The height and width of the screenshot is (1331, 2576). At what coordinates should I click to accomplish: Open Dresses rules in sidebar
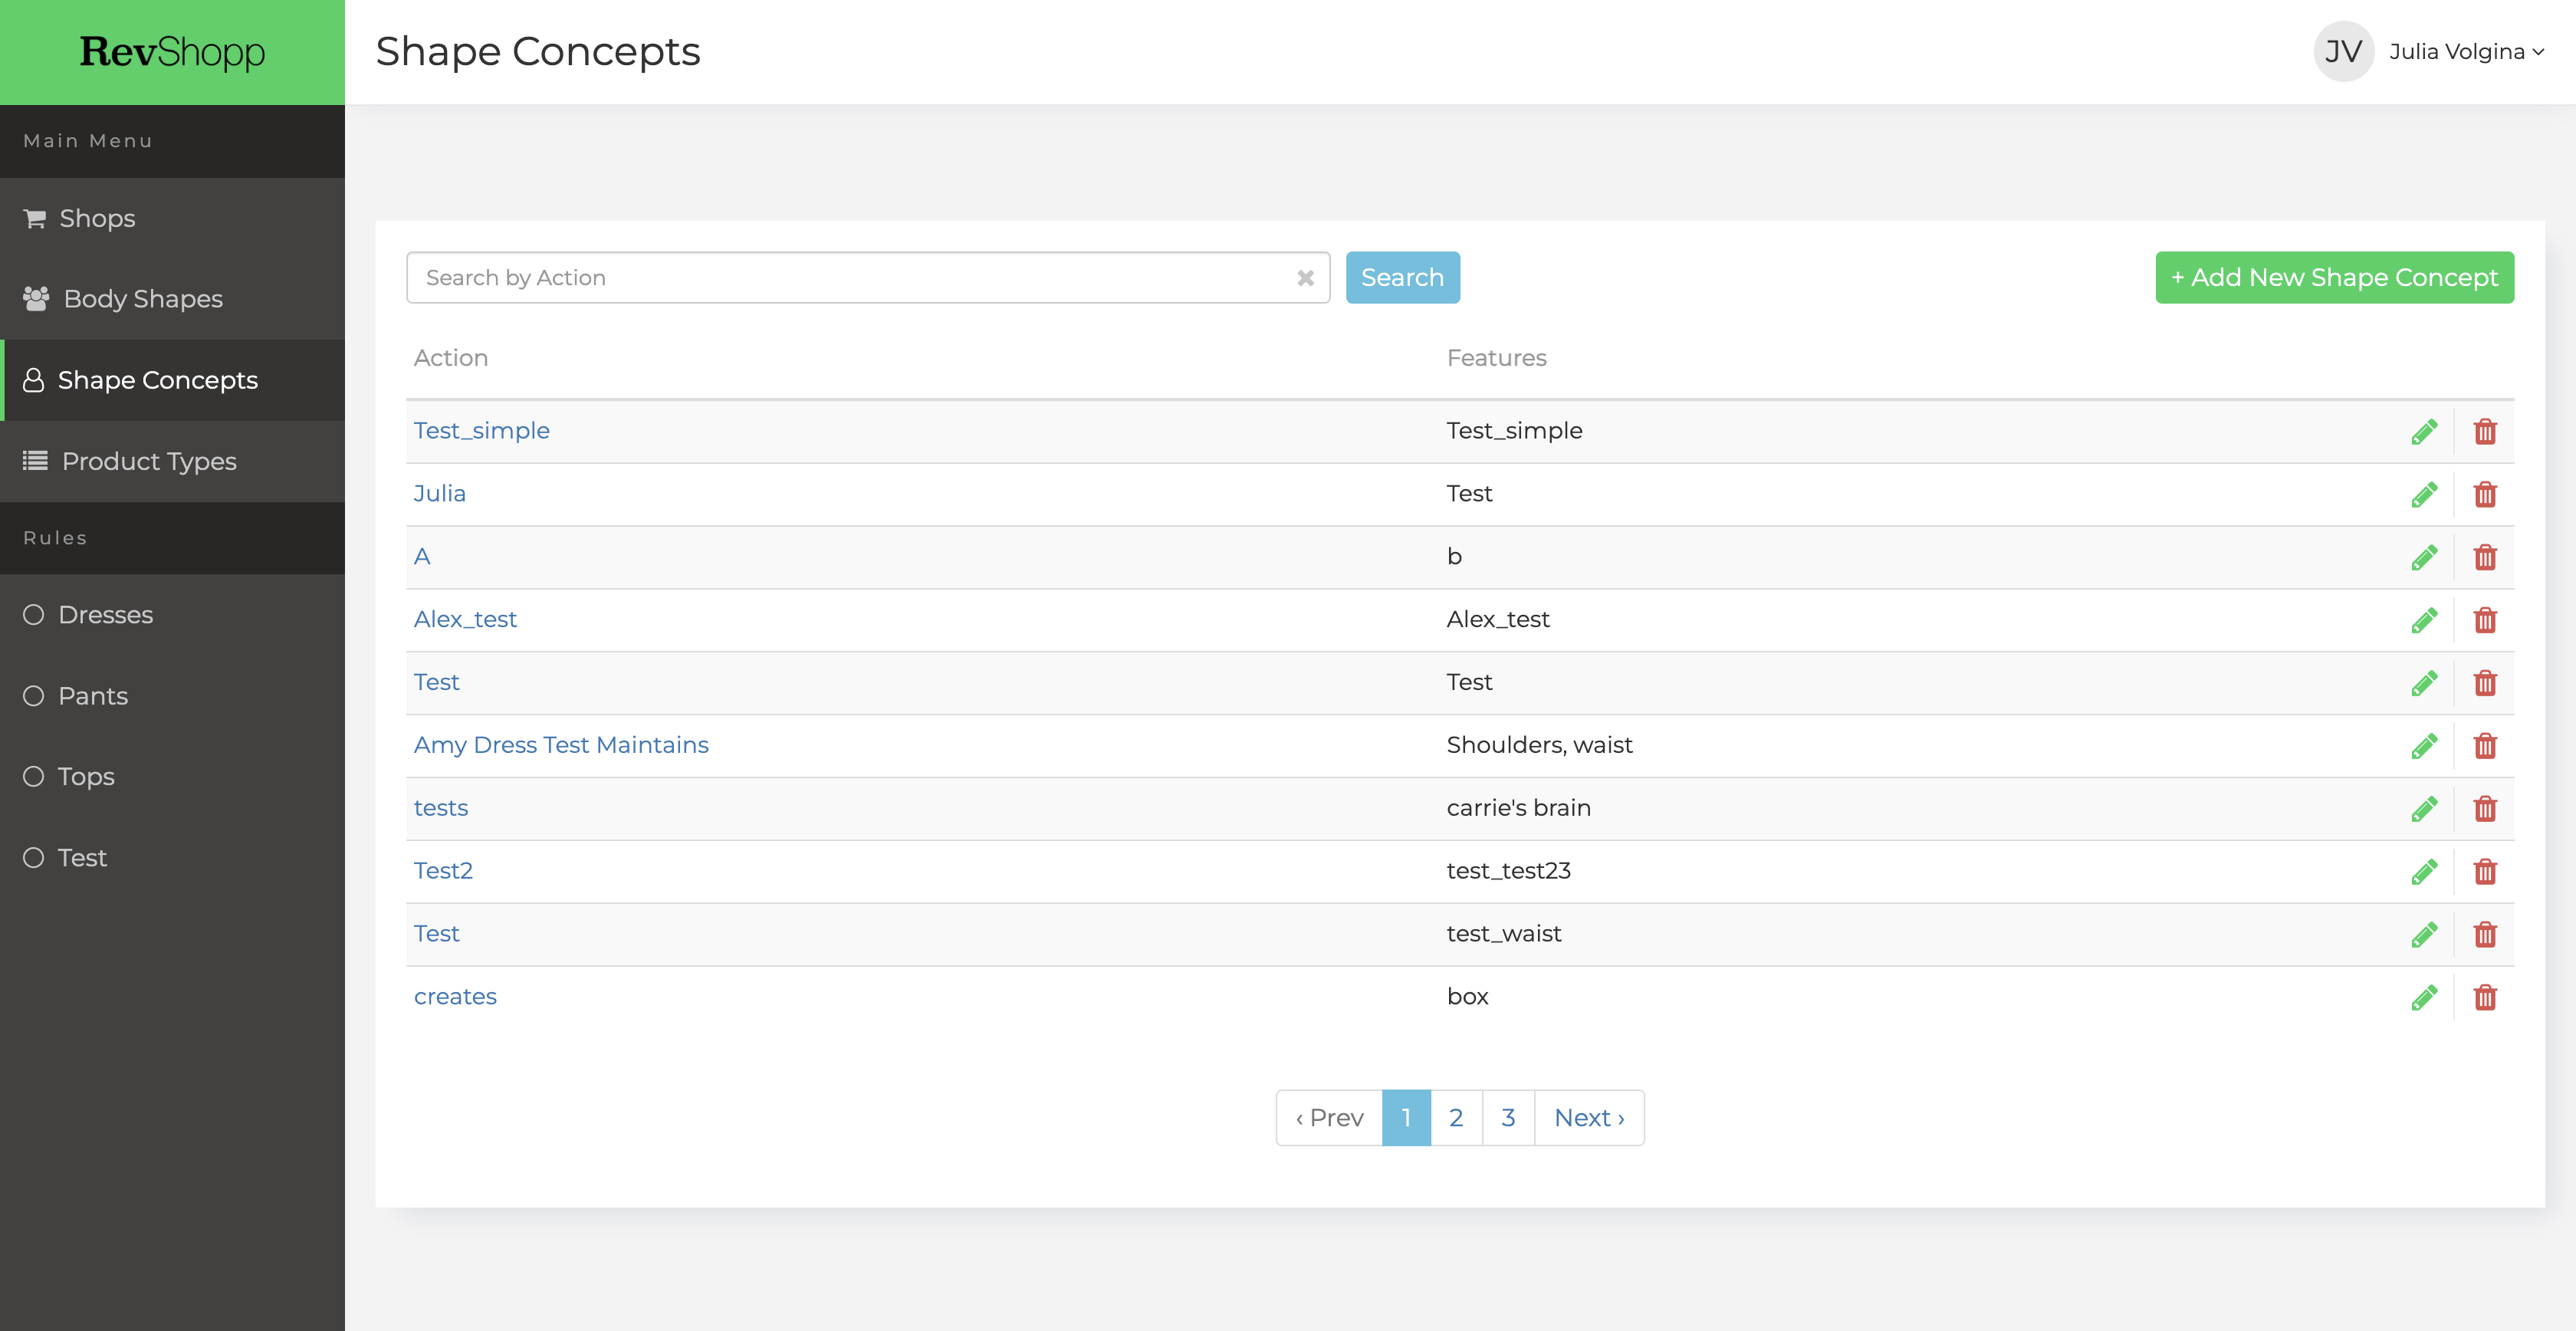(172, 614)
